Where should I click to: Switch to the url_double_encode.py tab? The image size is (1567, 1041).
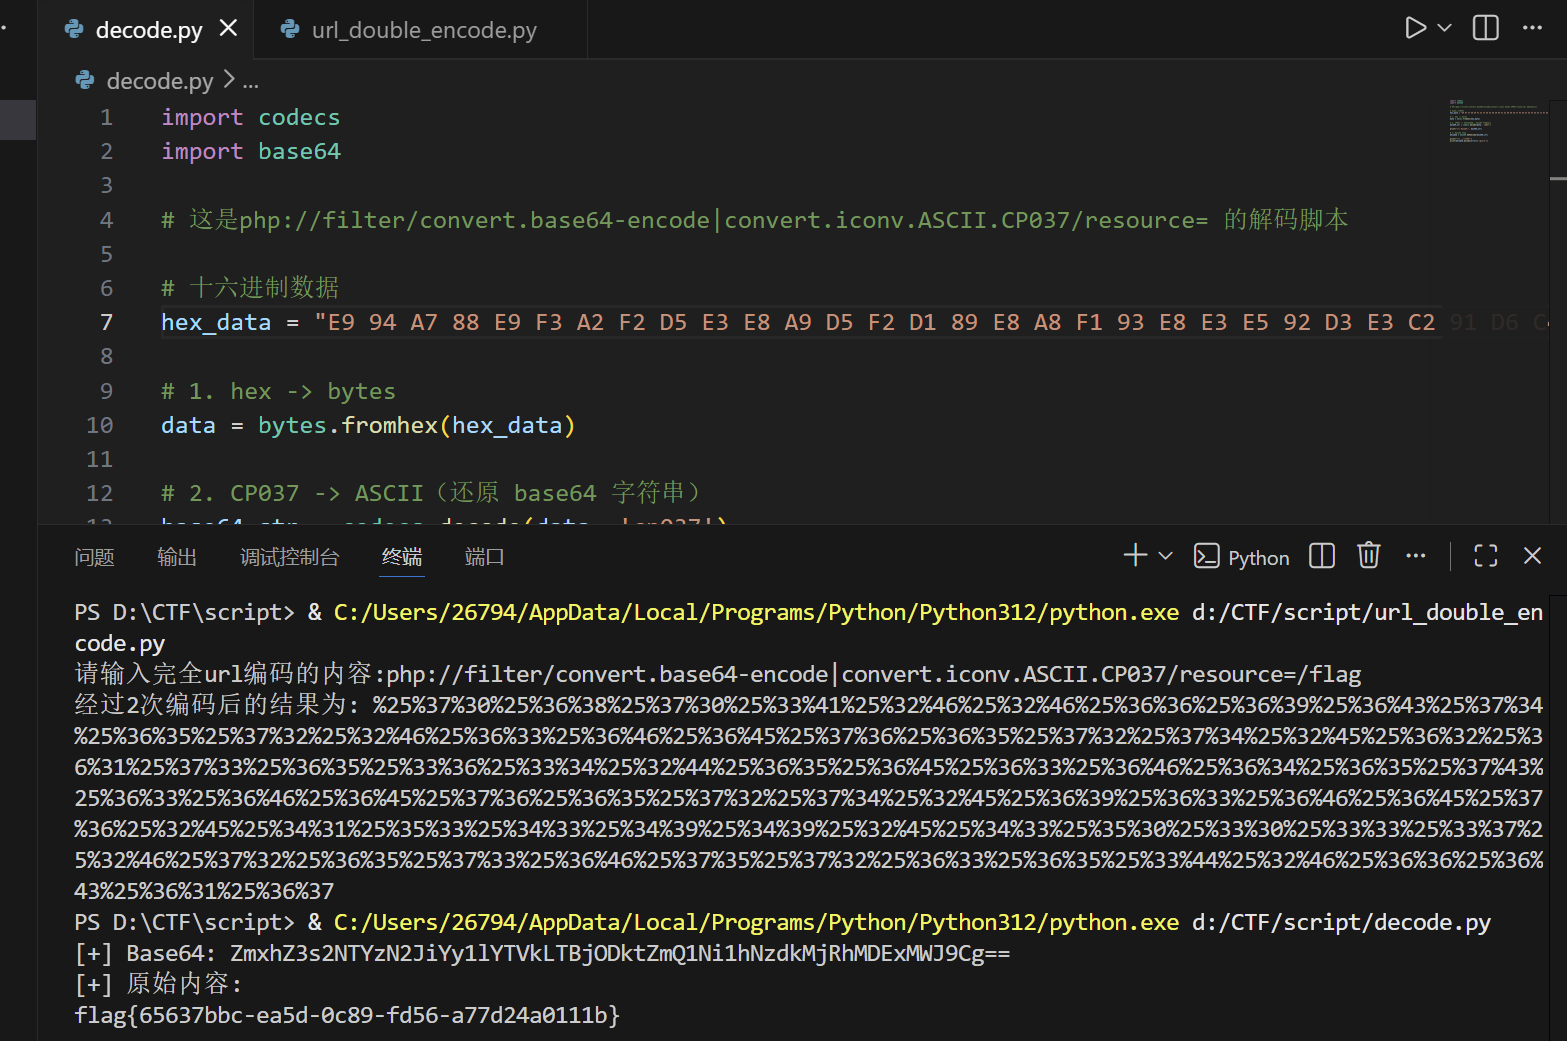coord(423,30)
